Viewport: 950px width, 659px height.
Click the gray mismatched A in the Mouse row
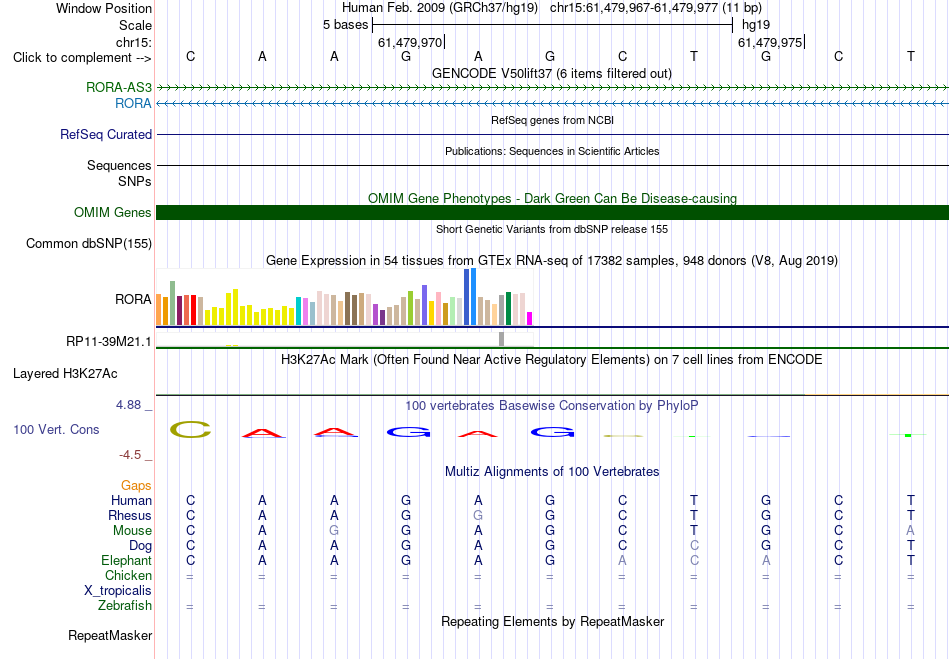tap(911, 531)
